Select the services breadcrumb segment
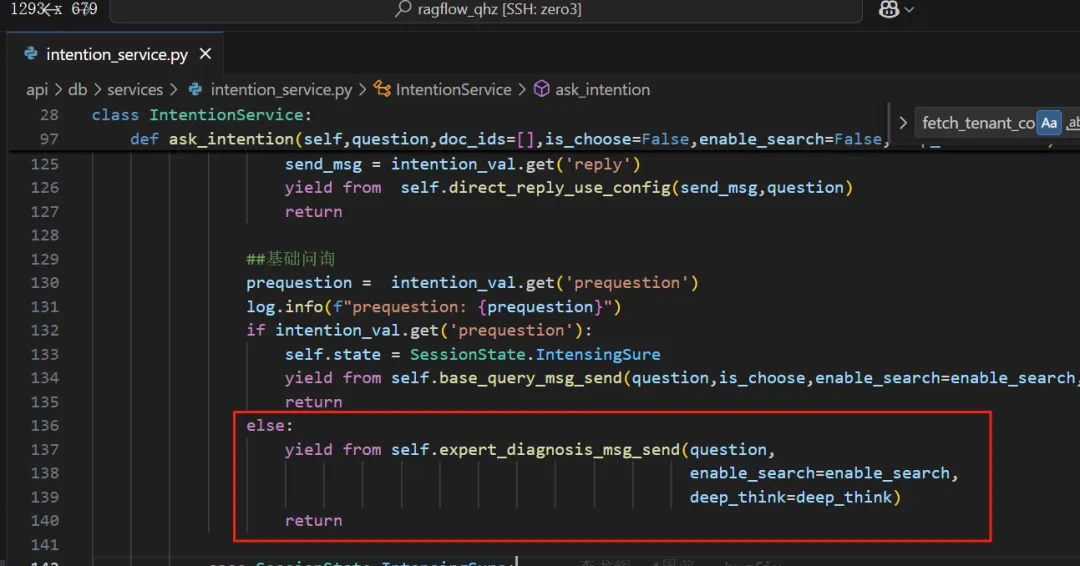This screenshot has height=566, width=1080. [x=135, y=90]
